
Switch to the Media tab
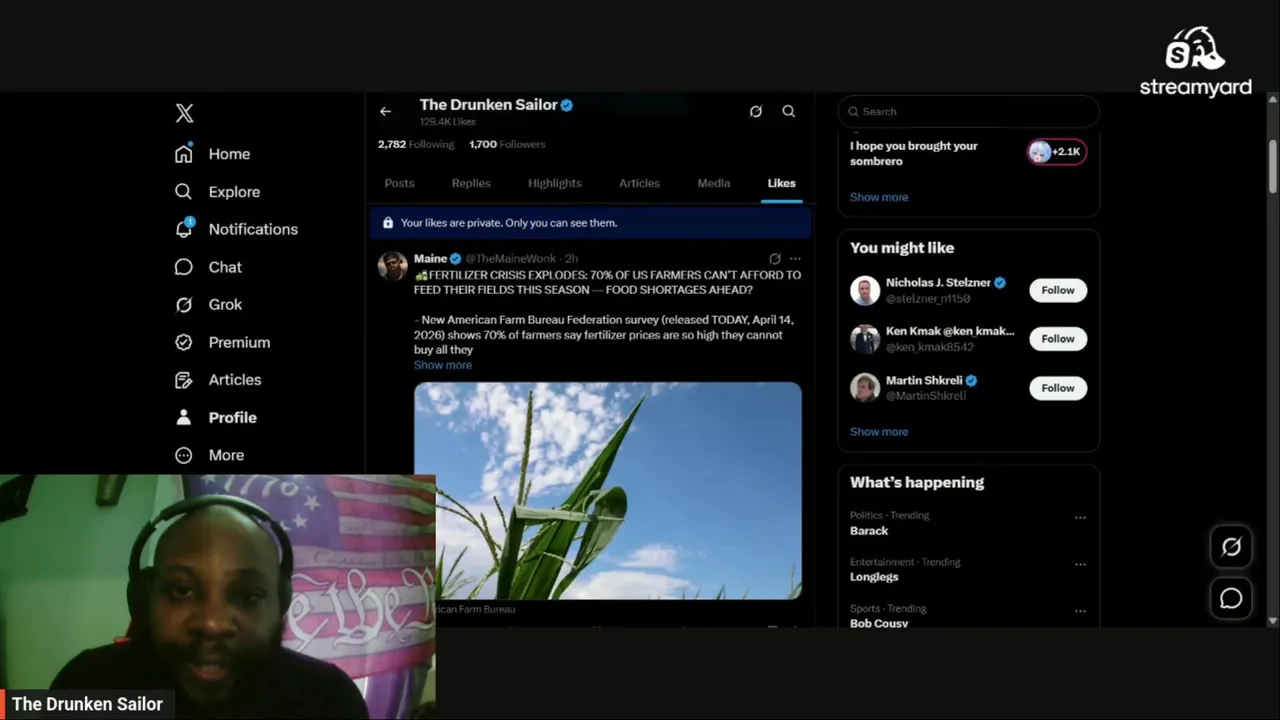tap(714, 183)
